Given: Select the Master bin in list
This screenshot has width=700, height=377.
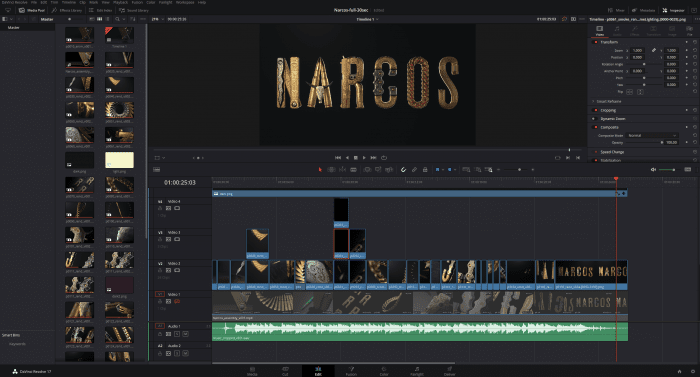Looking at the screenshot, I should tap(13, 28).
